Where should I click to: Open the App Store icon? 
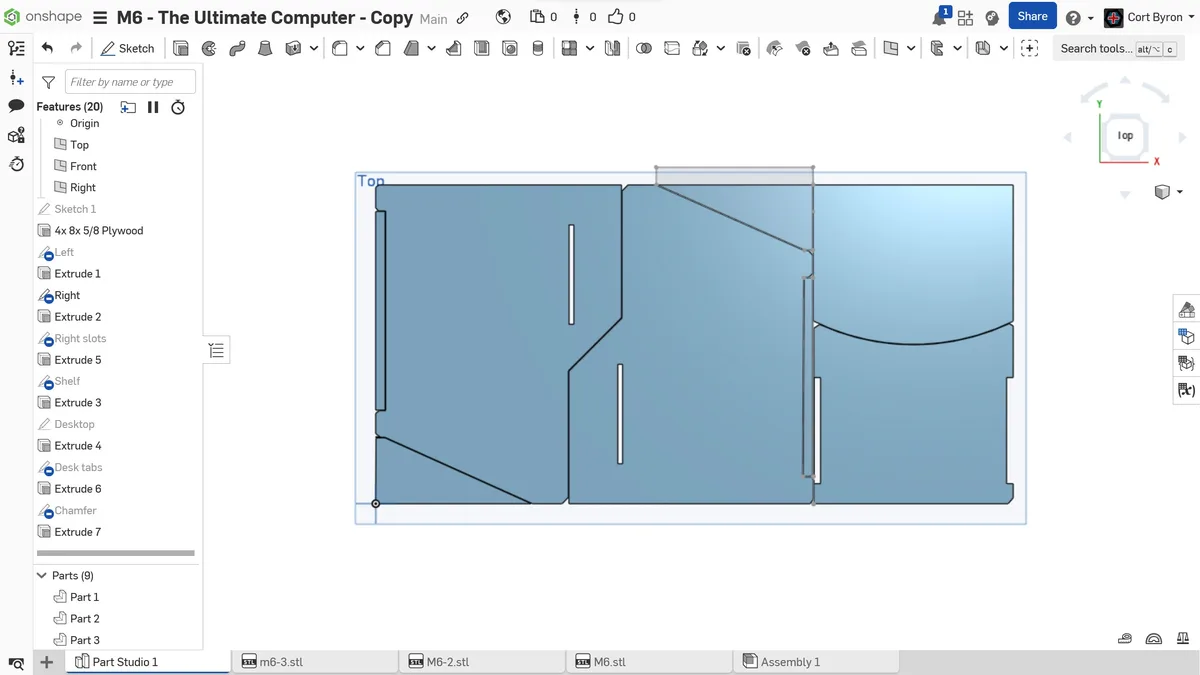tap(965, 17)
